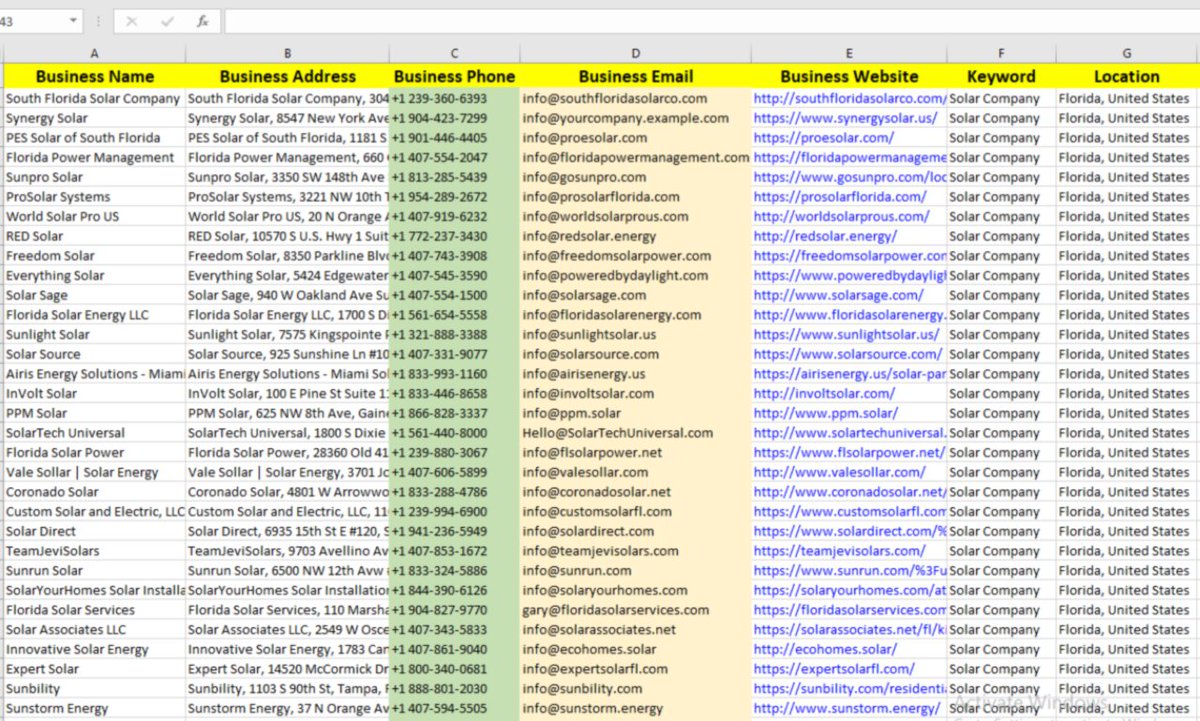This screenshot has width=1200, height=721.
Task: Select column A header
Action: click(94, 54)
